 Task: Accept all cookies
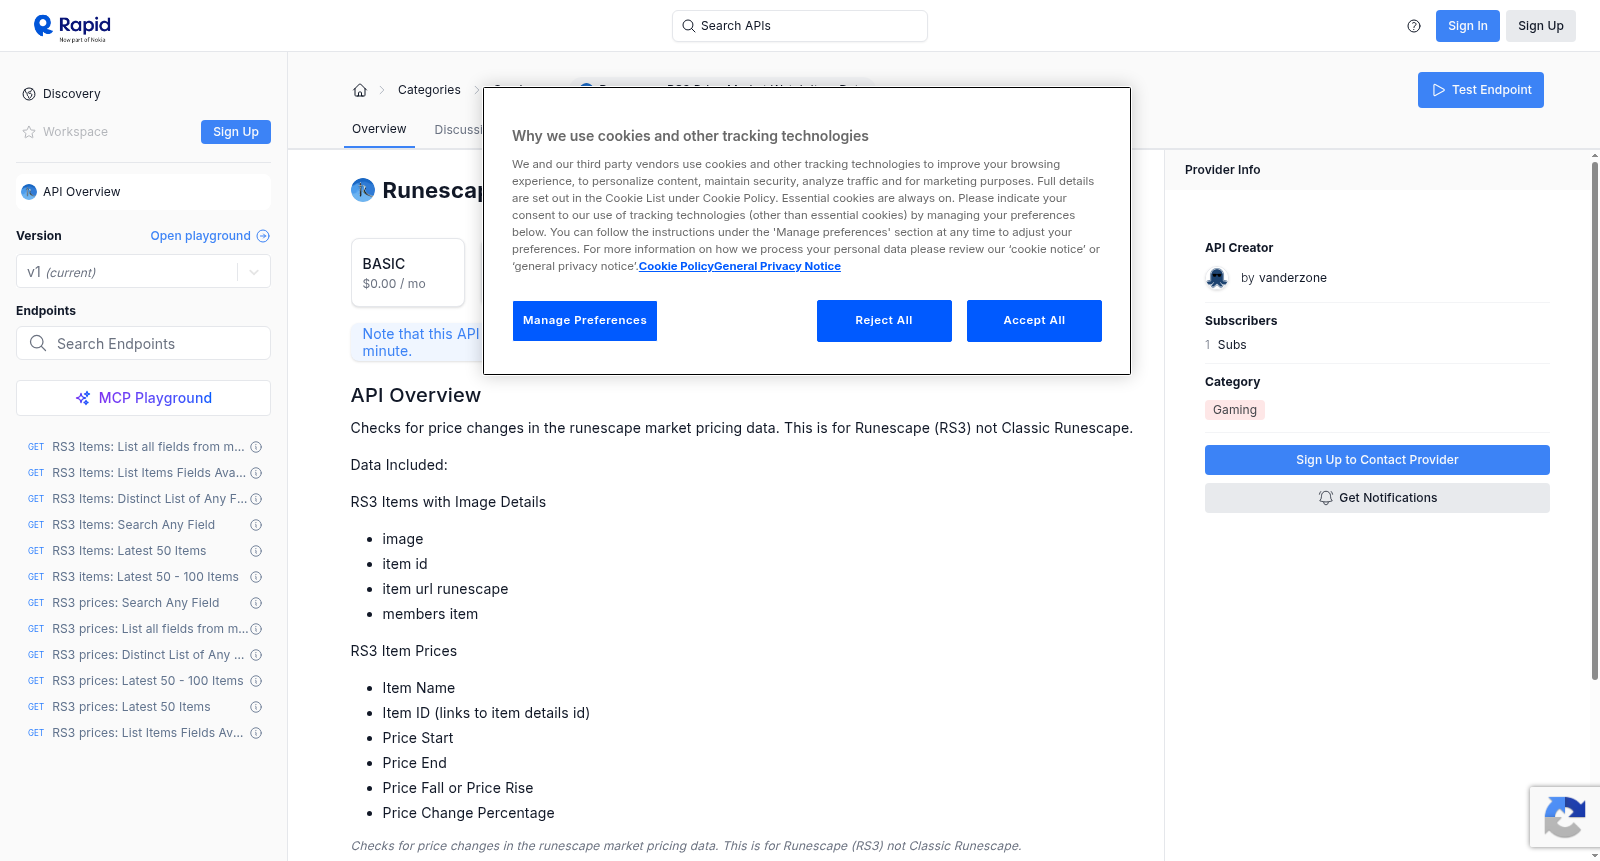click(x=1034, y=321)
